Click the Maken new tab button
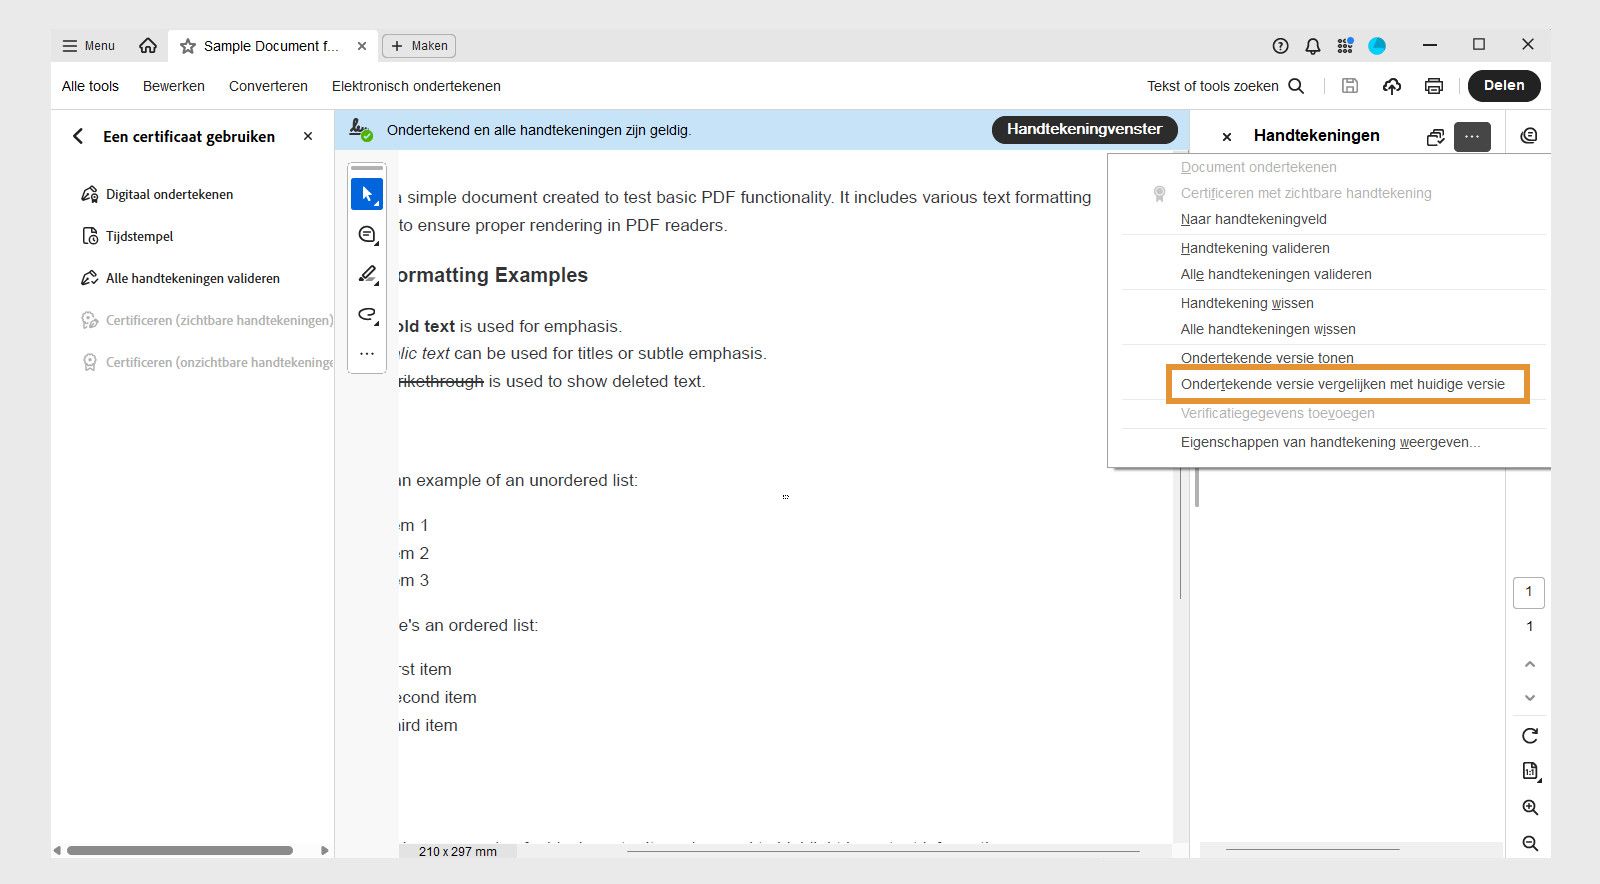1600x884 pixels. click(x=419, y=46)
